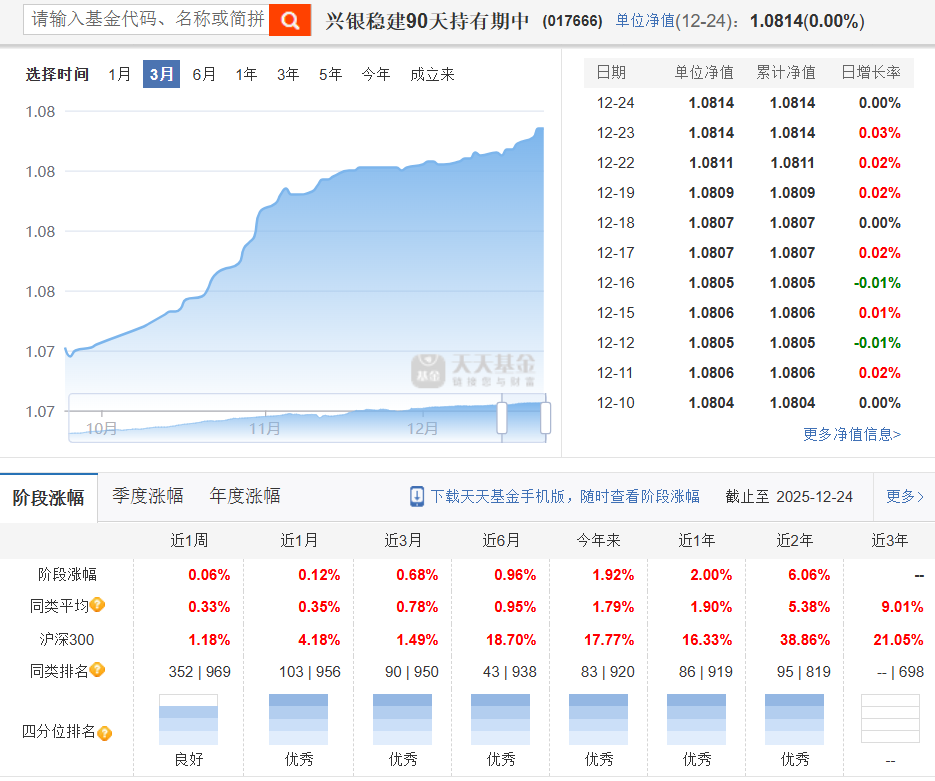Click the mobile phone download icon
This screenshot has height=781, width=935.
pos(417,496)
